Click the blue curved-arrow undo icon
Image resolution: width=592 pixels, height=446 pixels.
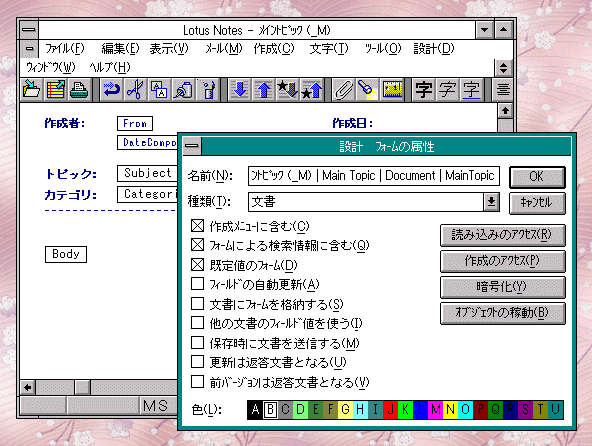pyautogui.click(x=112, y=90)
